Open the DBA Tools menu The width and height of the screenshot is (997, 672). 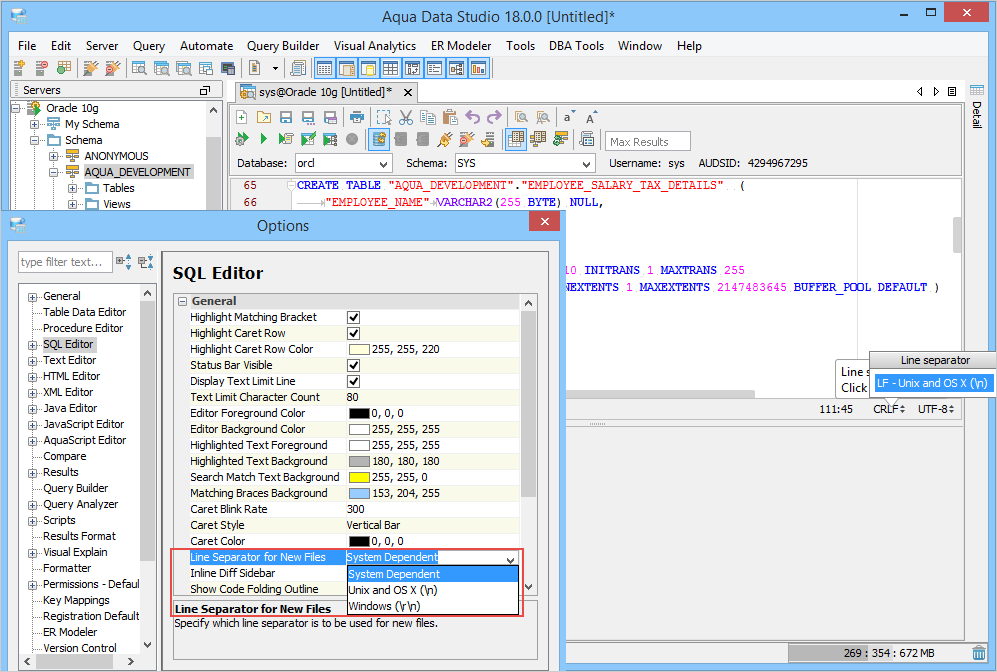click(576, 46)
